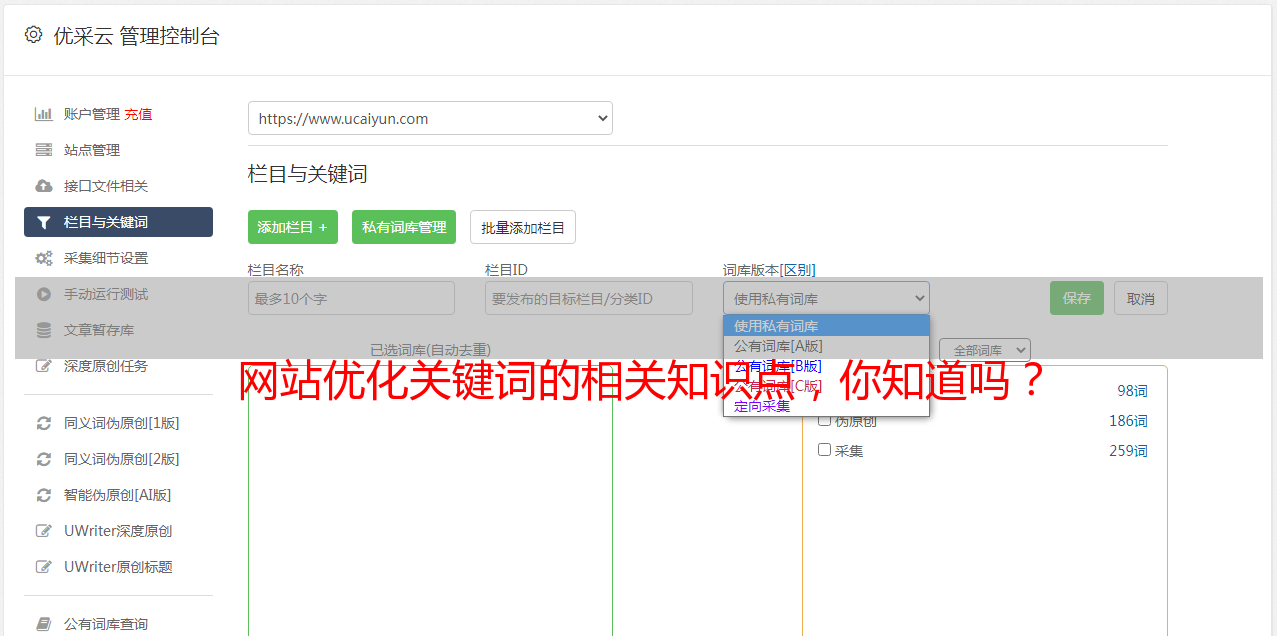The width and height of the screenshot is (1277, 636).
Task: Open UWriter原创标题 in the sidebar
Action: pyautogui.click(x=118, y=567)
